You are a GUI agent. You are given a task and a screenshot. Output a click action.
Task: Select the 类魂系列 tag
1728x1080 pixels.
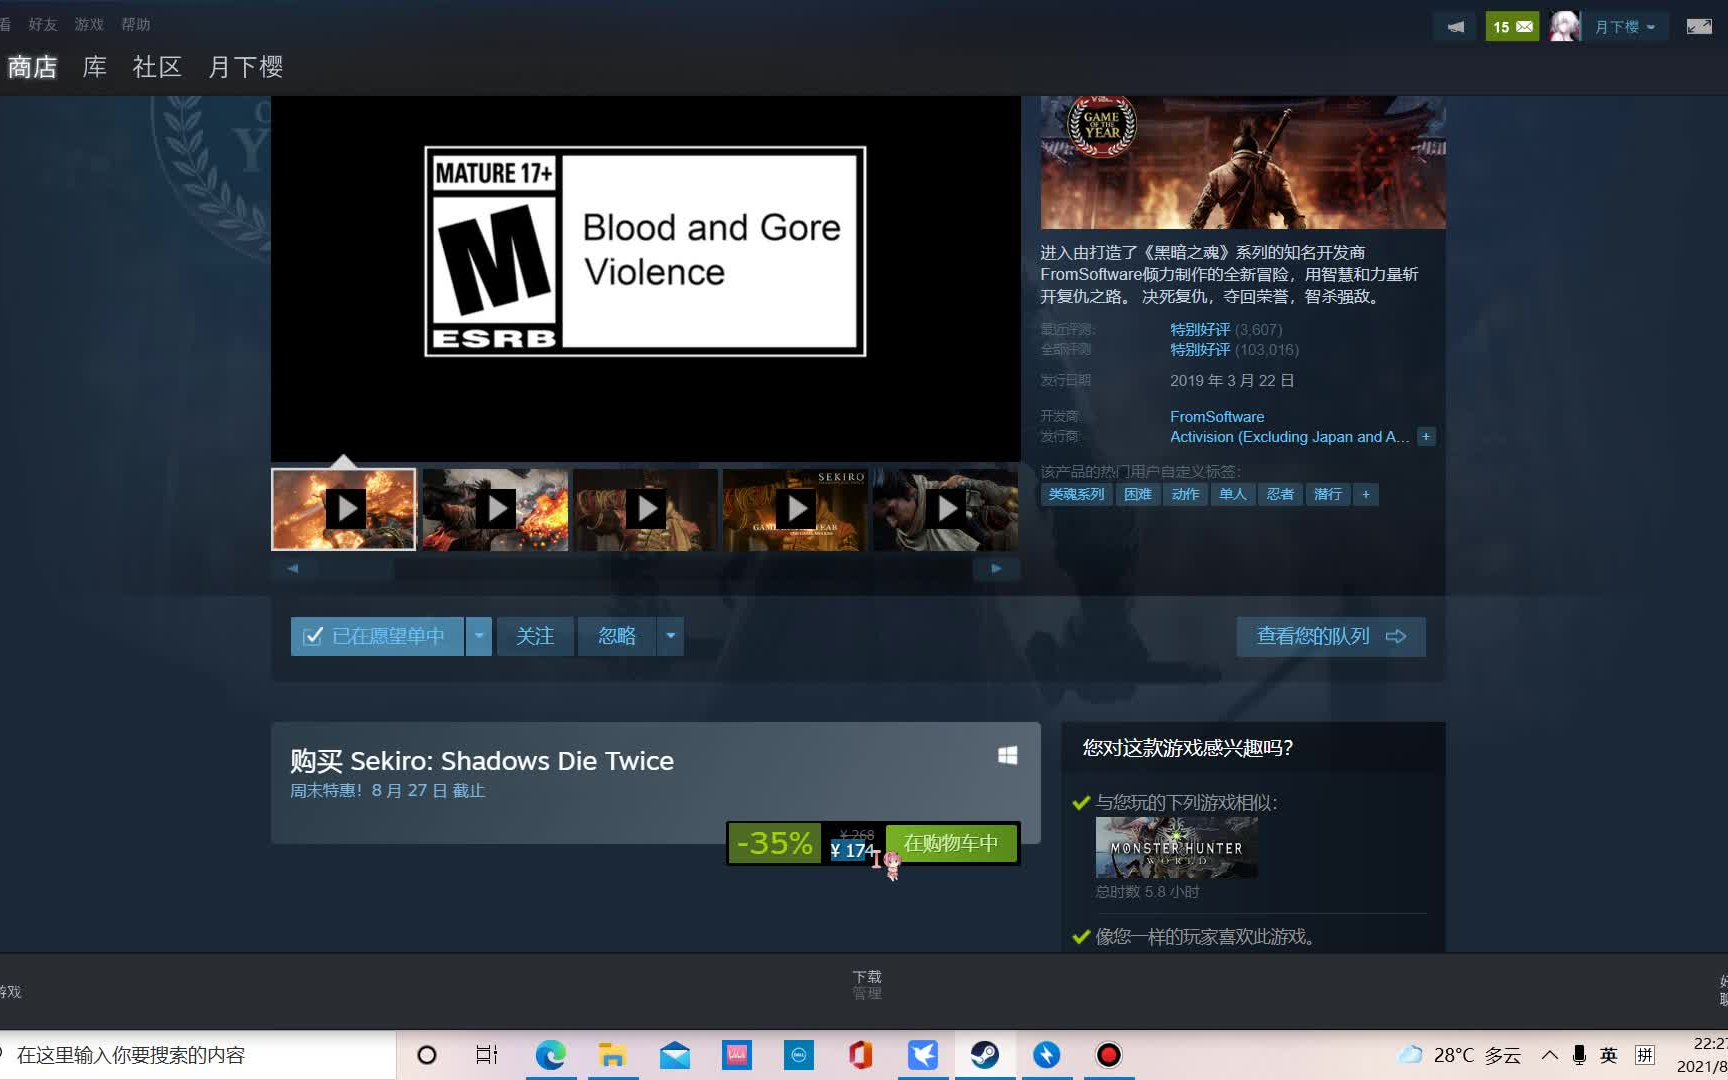[x=1076, y=494]
